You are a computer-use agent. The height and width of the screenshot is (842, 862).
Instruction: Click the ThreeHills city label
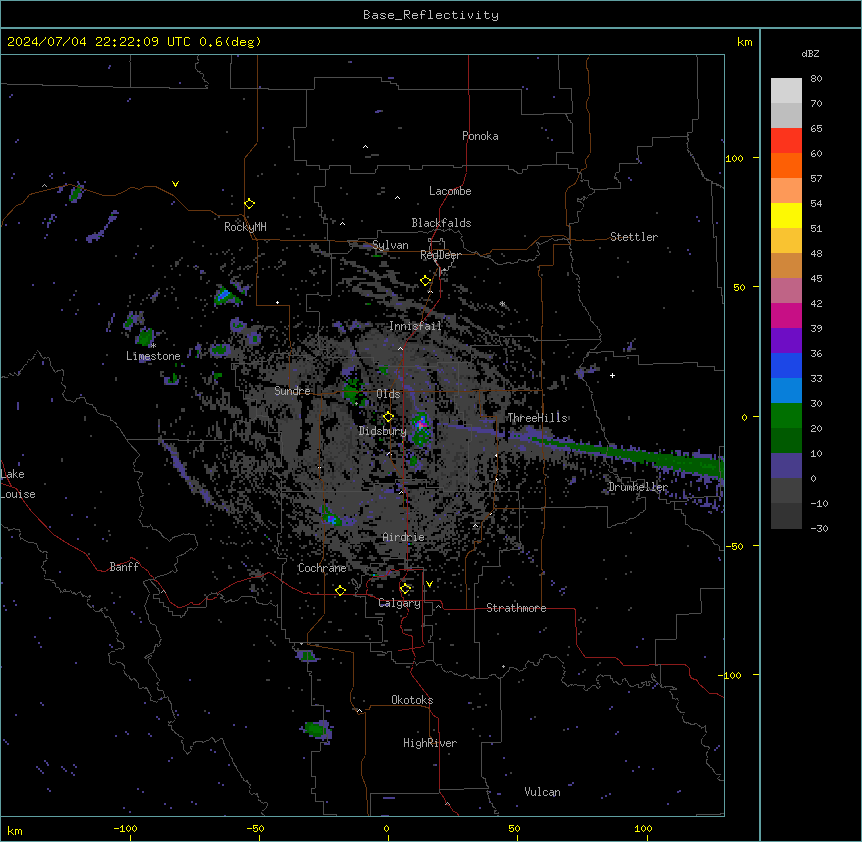pyautogui.click(x=537, y=418)
